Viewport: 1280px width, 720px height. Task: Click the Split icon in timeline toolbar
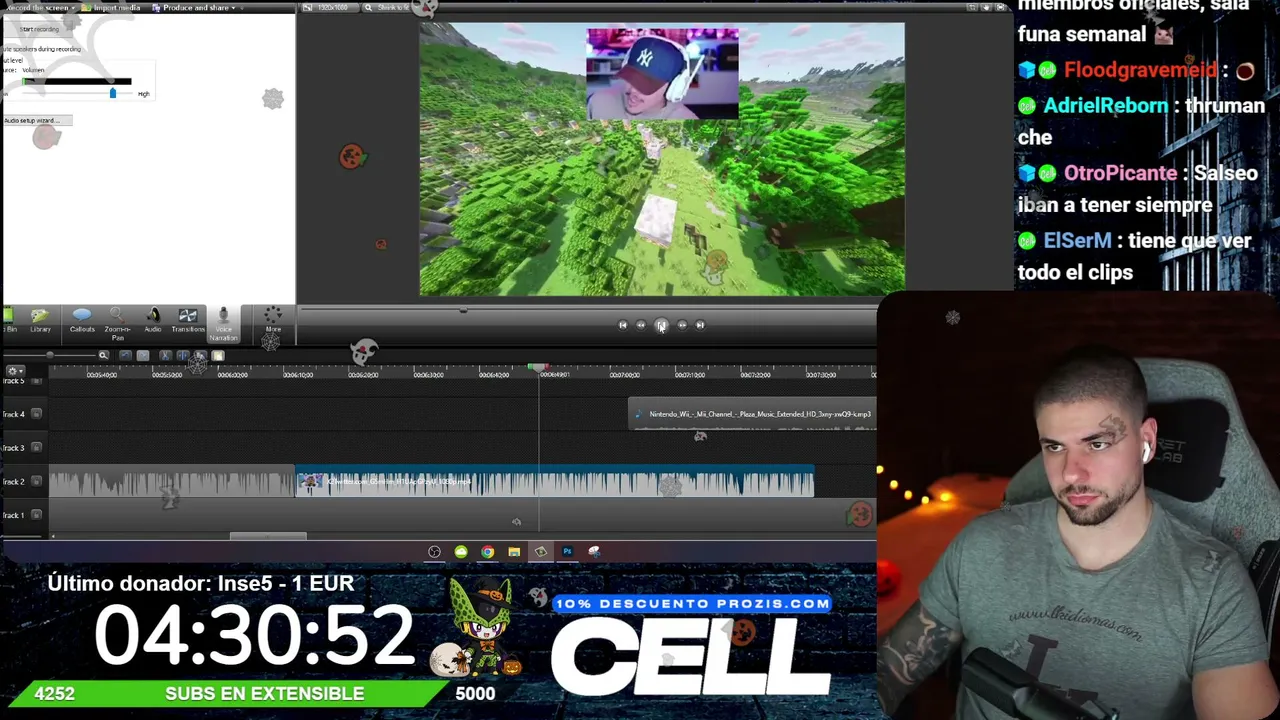point(182,355)
